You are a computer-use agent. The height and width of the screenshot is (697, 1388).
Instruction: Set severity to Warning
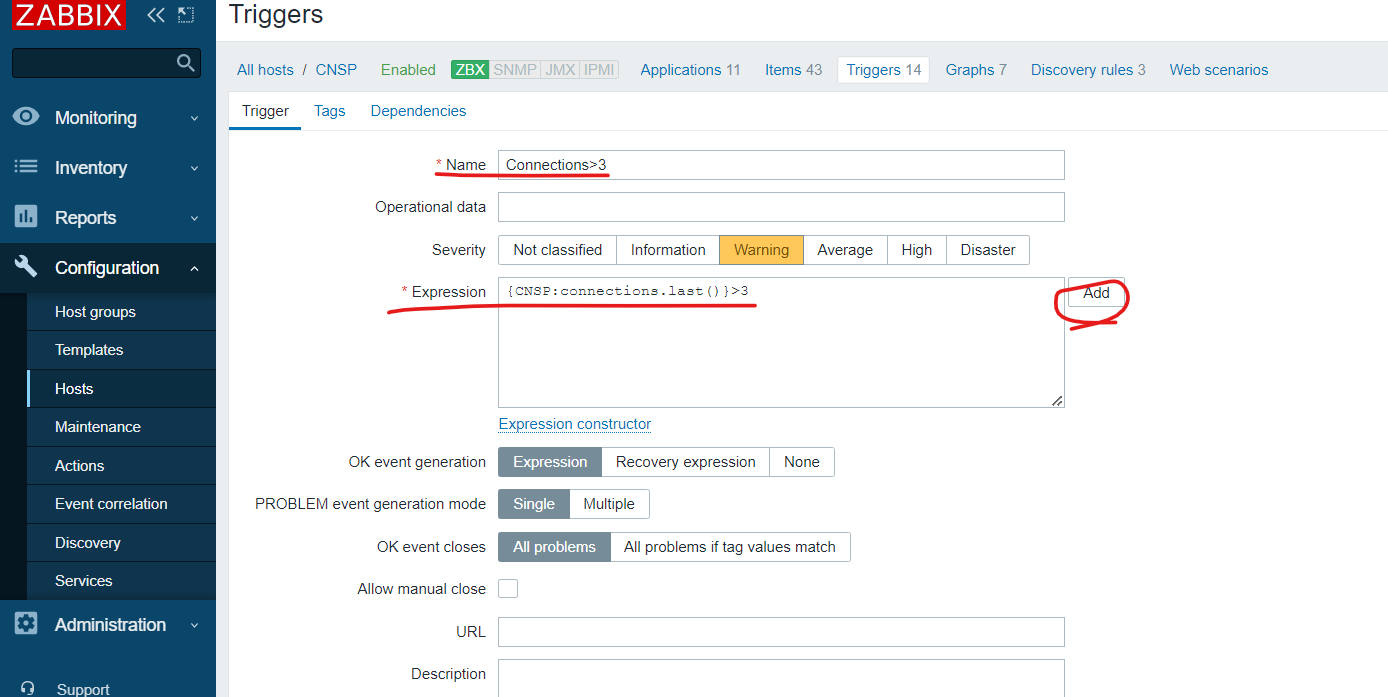(x=761, y=250)
